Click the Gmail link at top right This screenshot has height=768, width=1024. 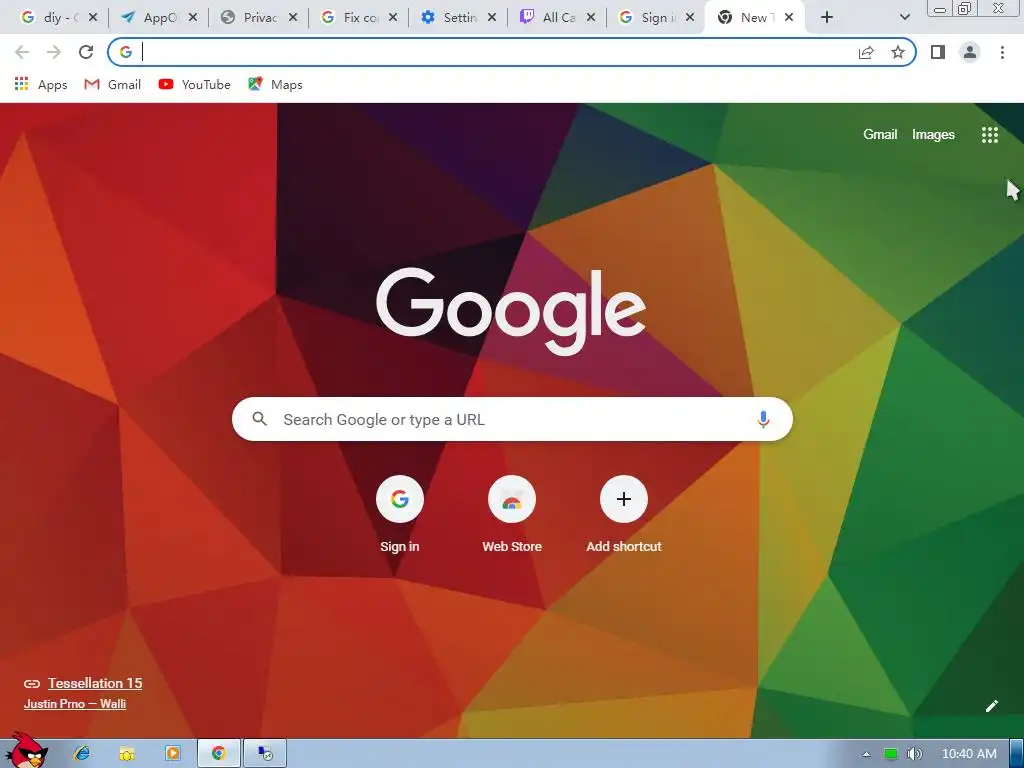(880, 135)
